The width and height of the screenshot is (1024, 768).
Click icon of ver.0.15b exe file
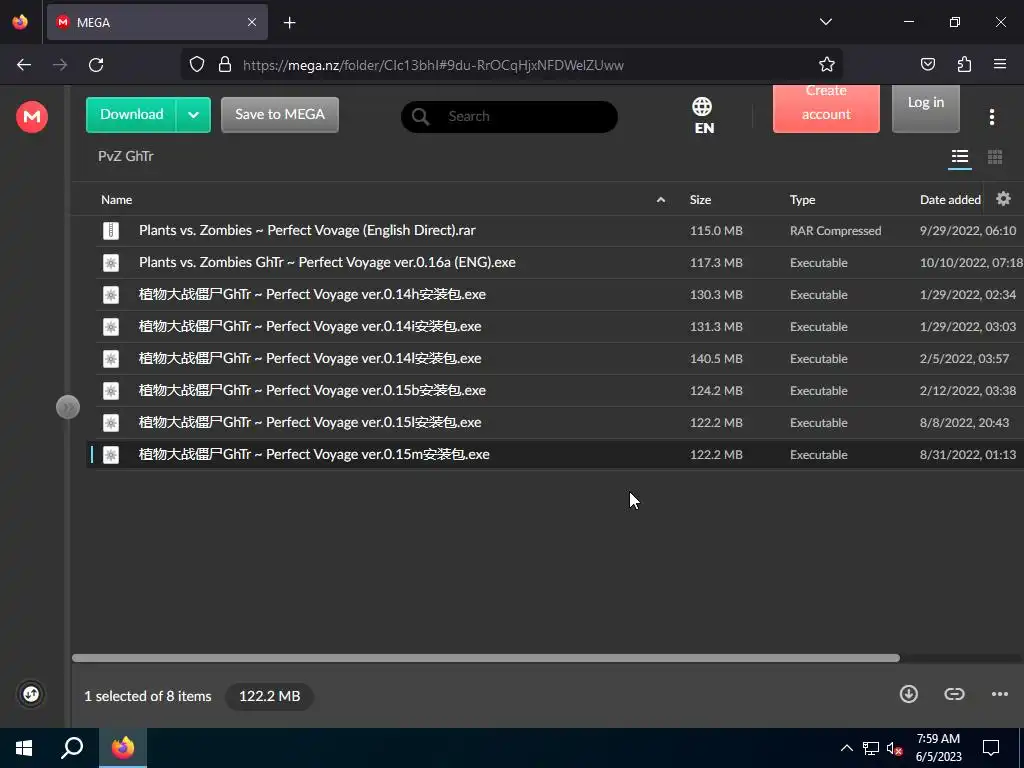click(x=111, y=391)
